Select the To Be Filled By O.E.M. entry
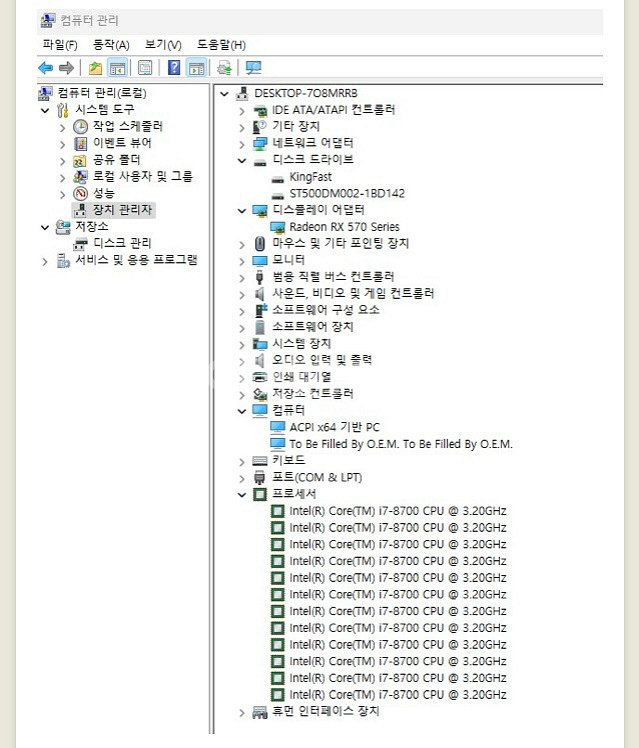 tap(401, 444)
